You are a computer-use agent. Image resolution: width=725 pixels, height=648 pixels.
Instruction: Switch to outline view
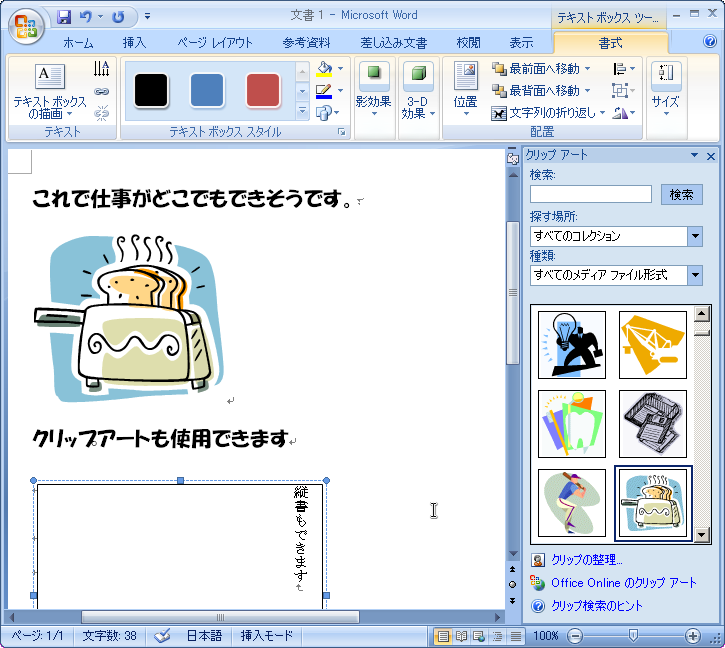click(498, 636)
